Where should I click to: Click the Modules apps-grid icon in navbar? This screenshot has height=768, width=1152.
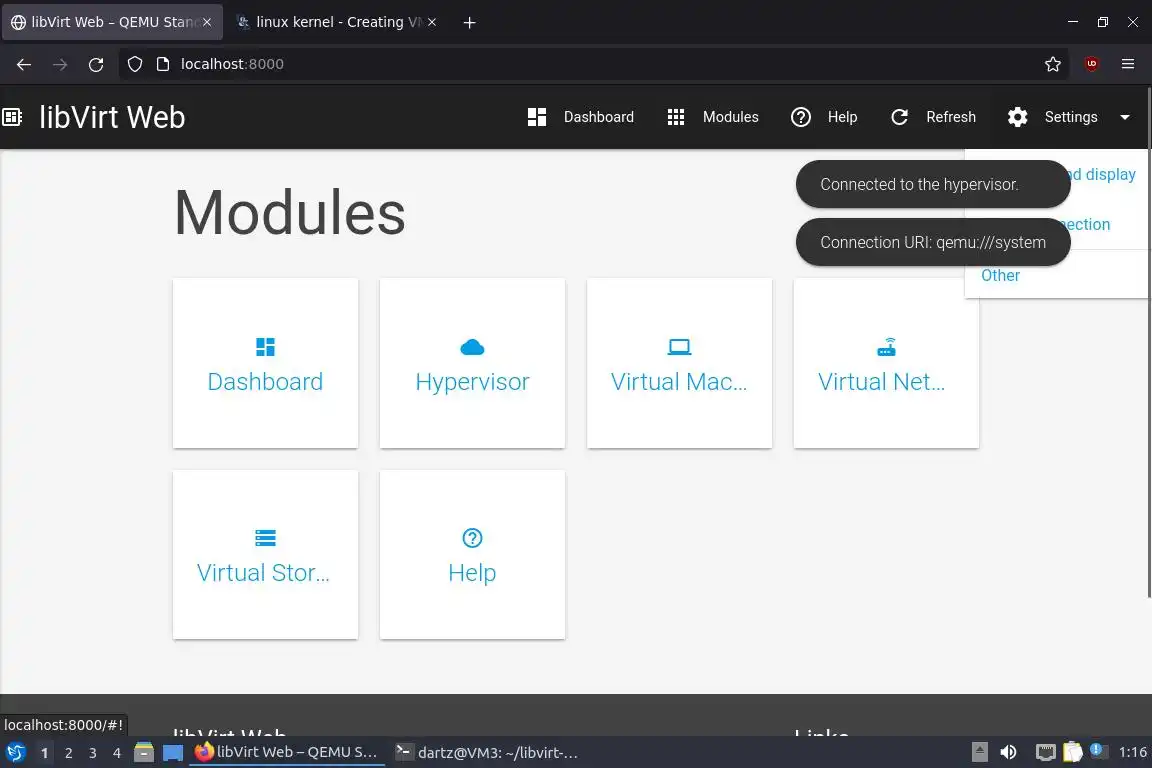(x=676, y=117)
